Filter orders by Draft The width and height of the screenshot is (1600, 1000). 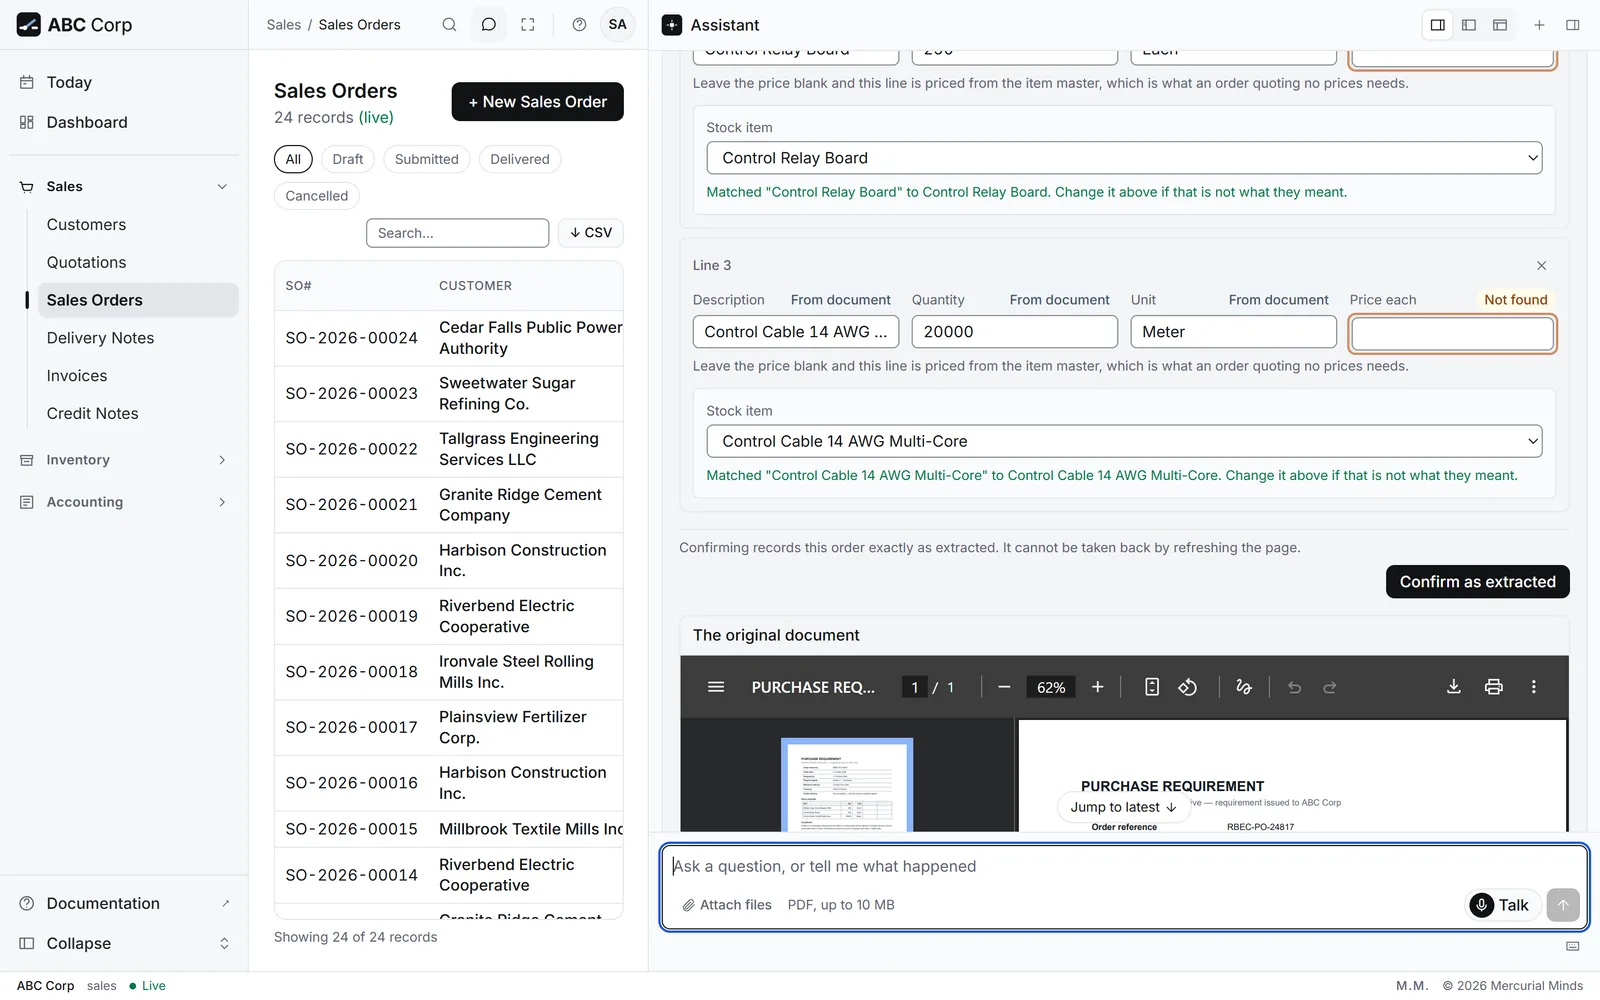coord(348,159)
